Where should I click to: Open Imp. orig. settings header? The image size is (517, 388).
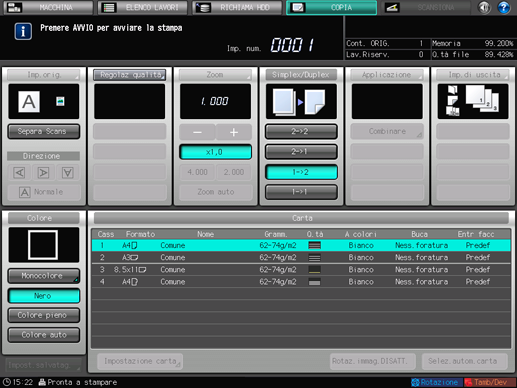coord(44,75)
